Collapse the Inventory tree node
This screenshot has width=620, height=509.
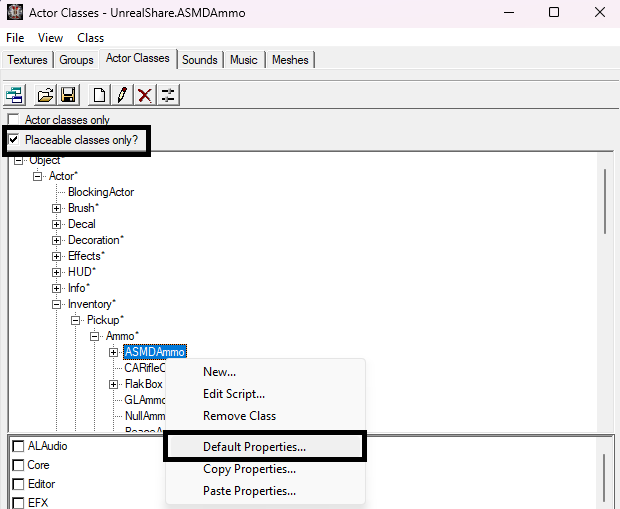pyautogui.click(x=57, y=304)
